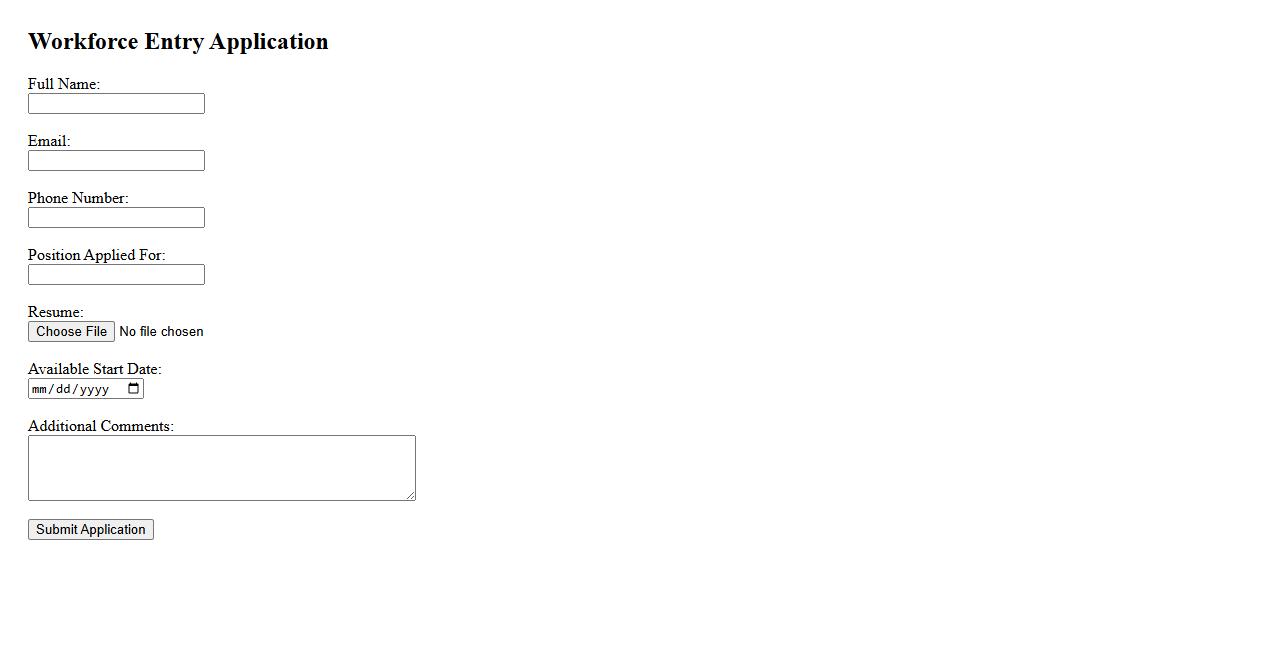This screenshot has width=1278, height=650.
Task: Select the day segment of the date
Action: coord(62,389)
